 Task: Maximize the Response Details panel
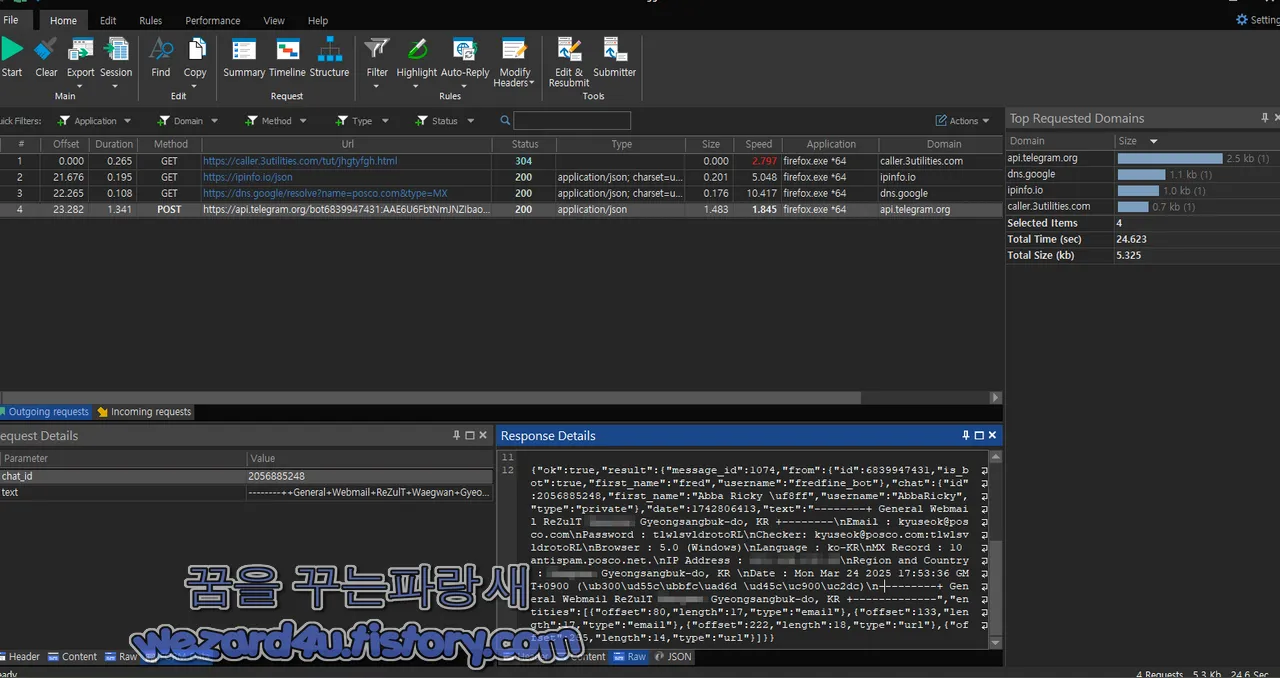(x=979, y=436)
